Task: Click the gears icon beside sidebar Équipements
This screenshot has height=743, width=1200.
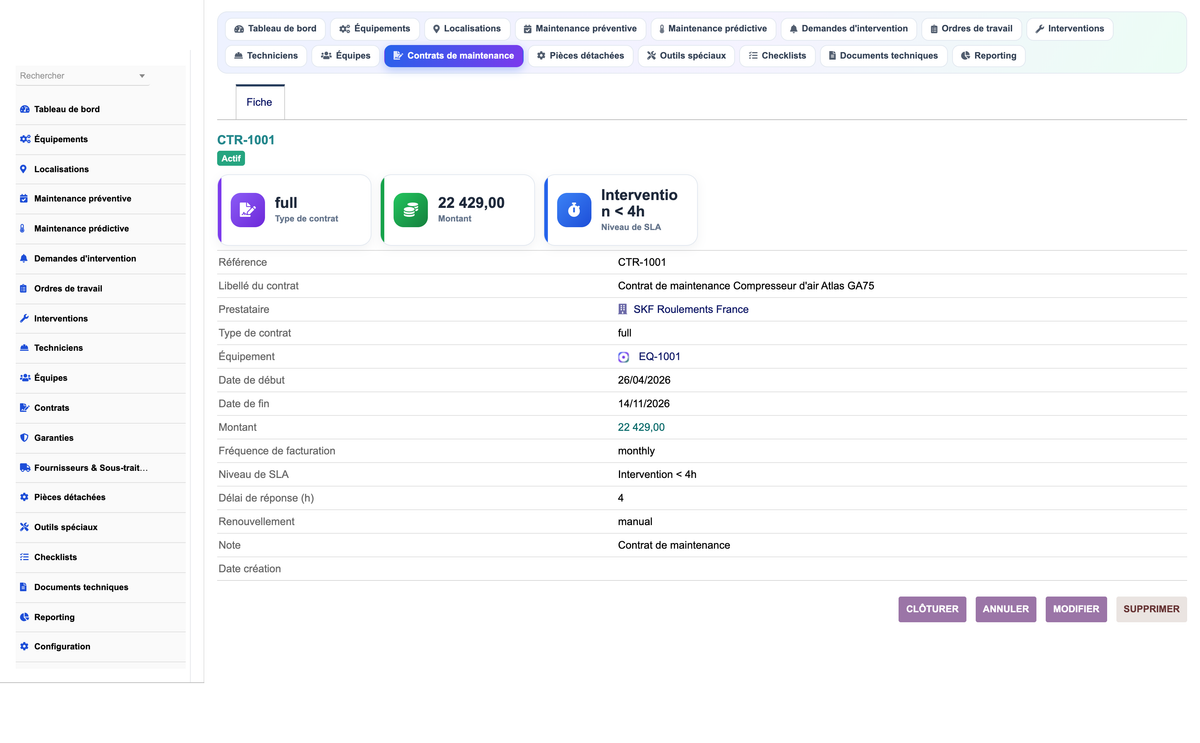Action: [25, 139]
